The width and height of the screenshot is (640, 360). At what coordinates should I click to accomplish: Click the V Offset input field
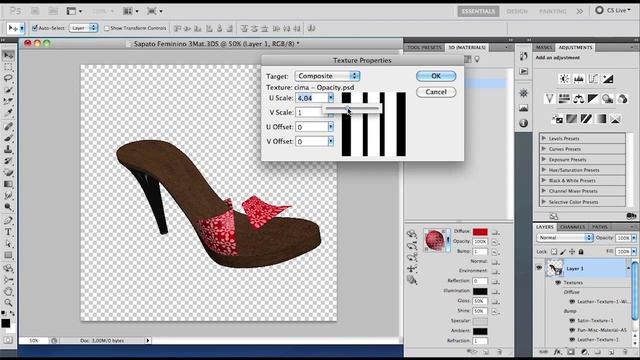[312, 141]
